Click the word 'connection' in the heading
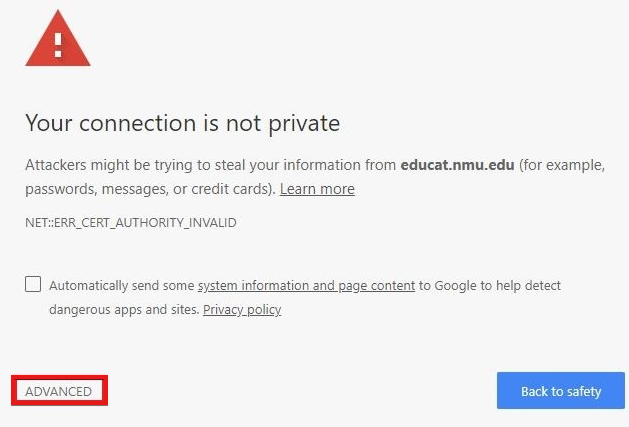629x427 pixels. coord(137,123)
